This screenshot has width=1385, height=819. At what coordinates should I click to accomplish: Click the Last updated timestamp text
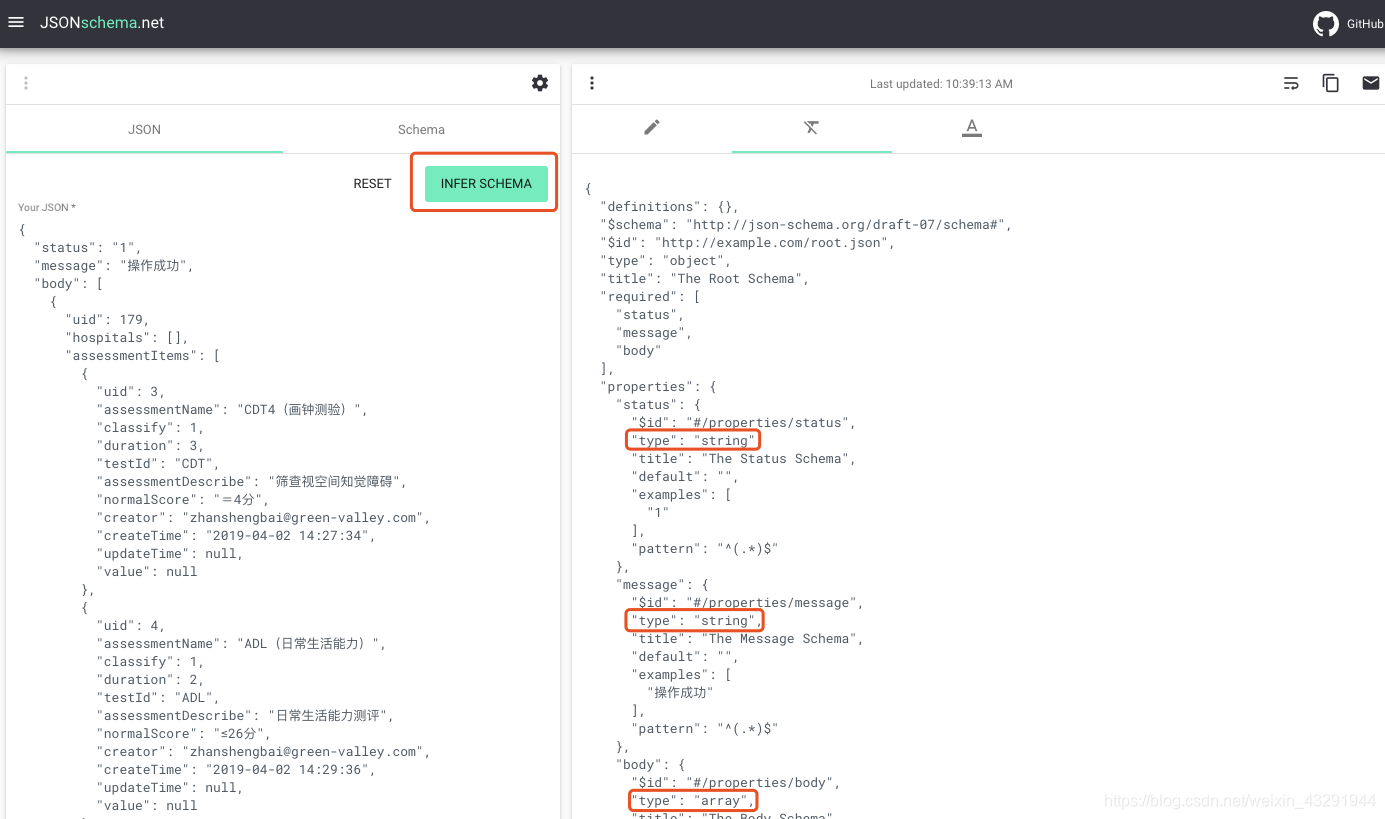(941, 84)
